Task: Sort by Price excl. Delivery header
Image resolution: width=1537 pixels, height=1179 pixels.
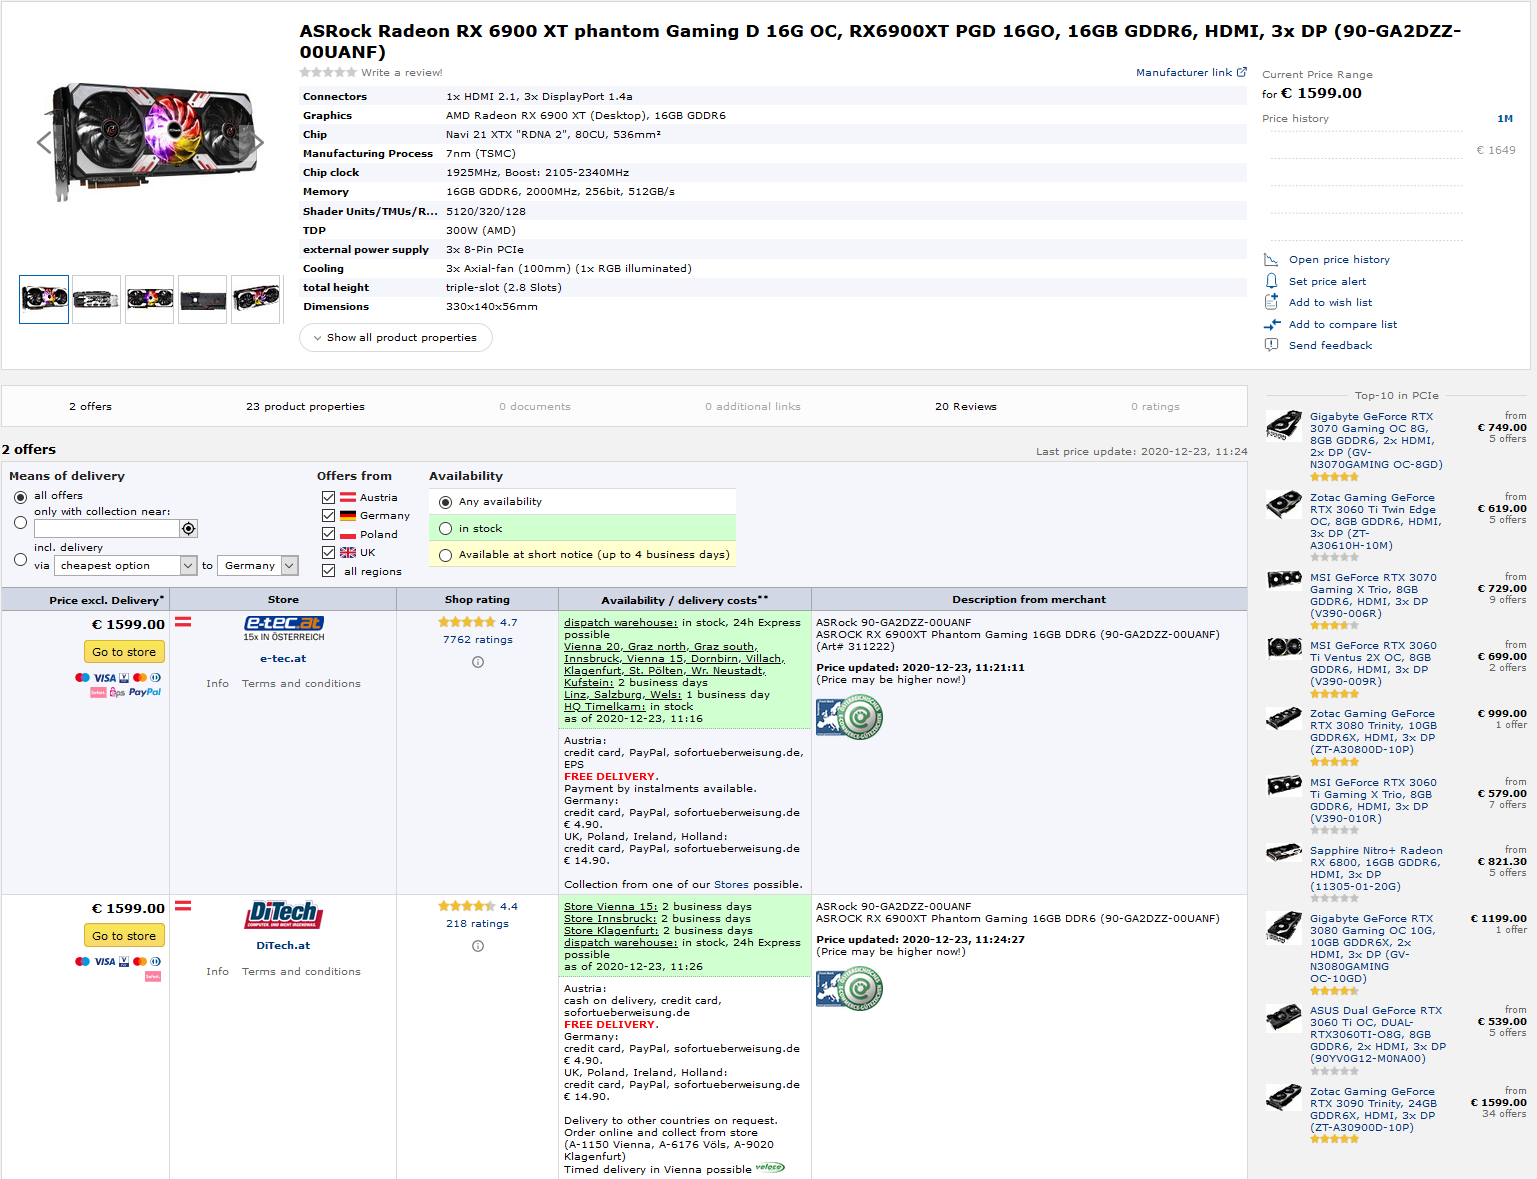Action: click(106, 600)
